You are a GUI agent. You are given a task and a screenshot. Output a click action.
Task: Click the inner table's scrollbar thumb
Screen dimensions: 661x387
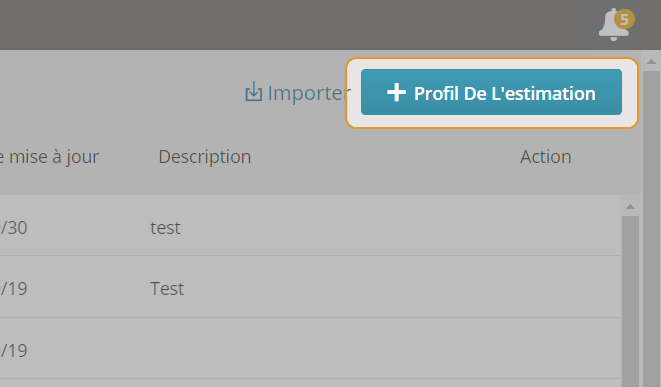(x=630, y=301)
